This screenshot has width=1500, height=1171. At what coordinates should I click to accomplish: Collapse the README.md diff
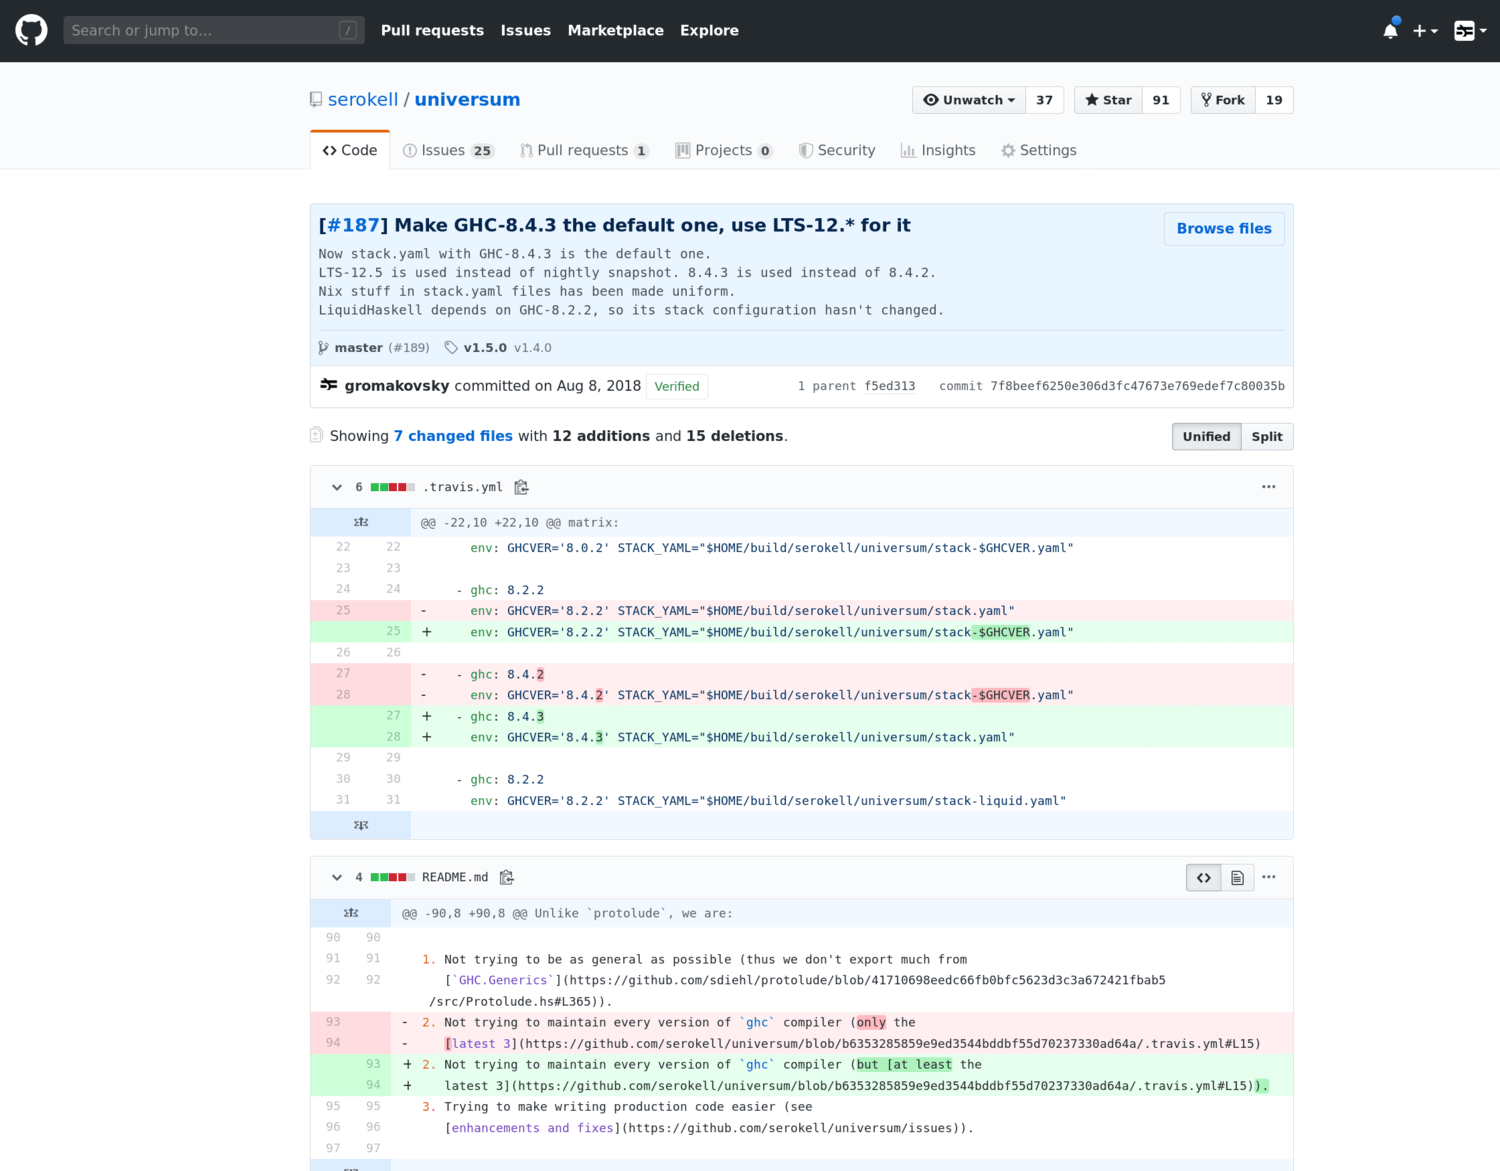pos(337,877)
